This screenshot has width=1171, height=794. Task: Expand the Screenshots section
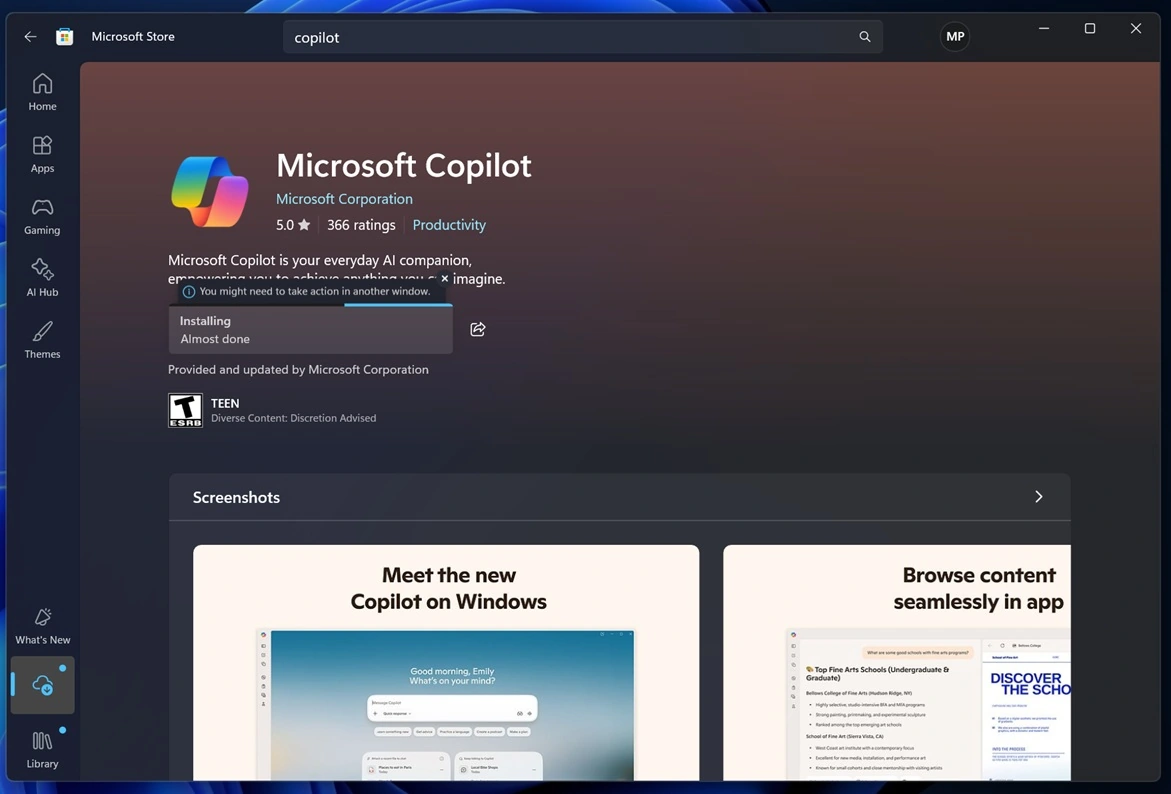pyautogui.click(x=1038, y=496)
